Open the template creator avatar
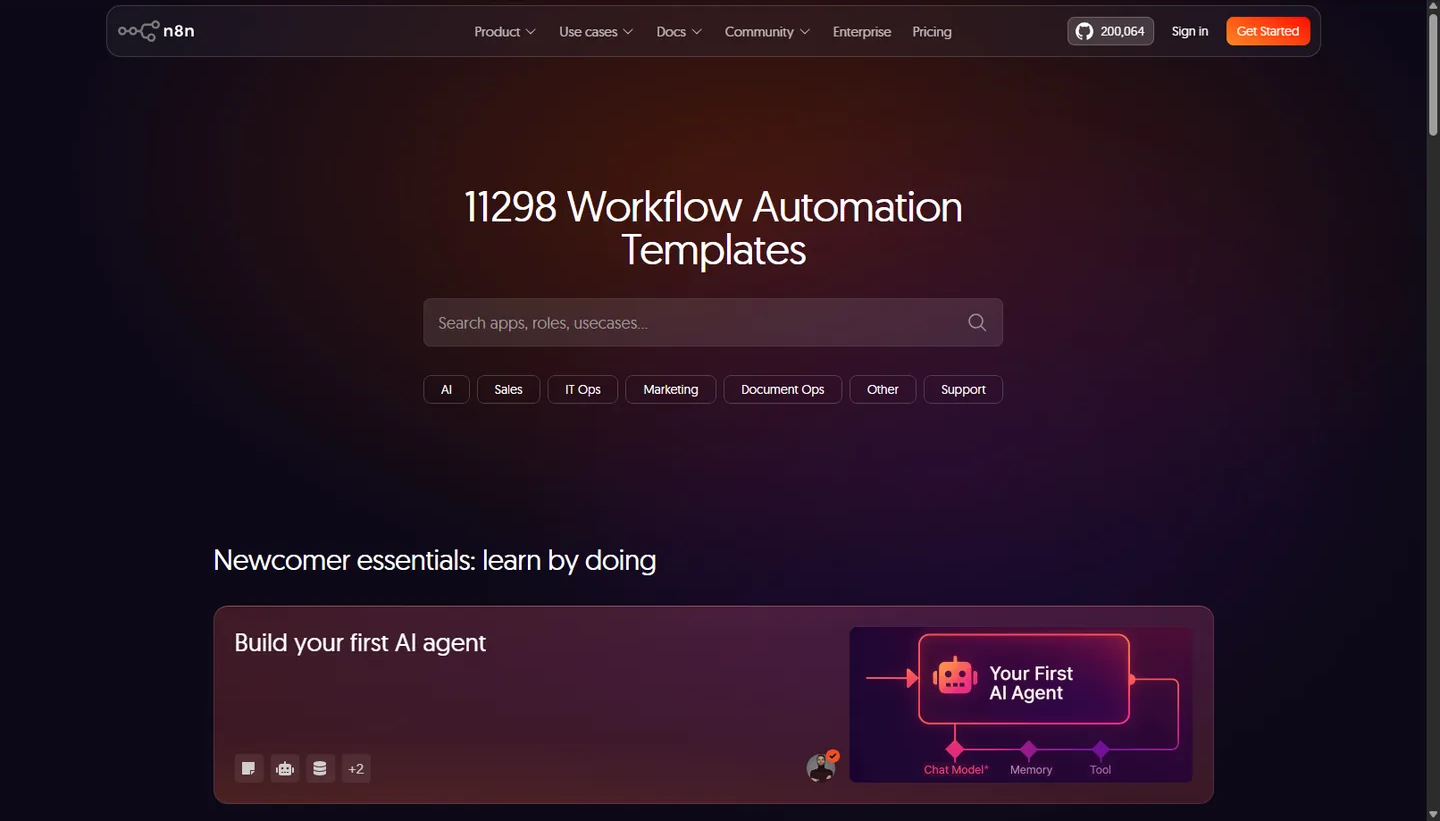Viewport: 1440px width, 821px height. click(822, 766)
